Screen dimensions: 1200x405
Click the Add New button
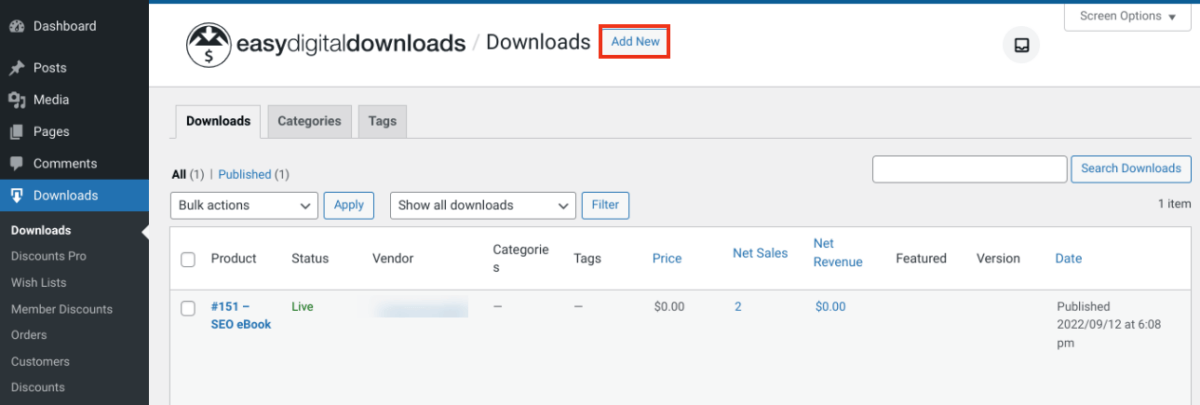point(635,42)
